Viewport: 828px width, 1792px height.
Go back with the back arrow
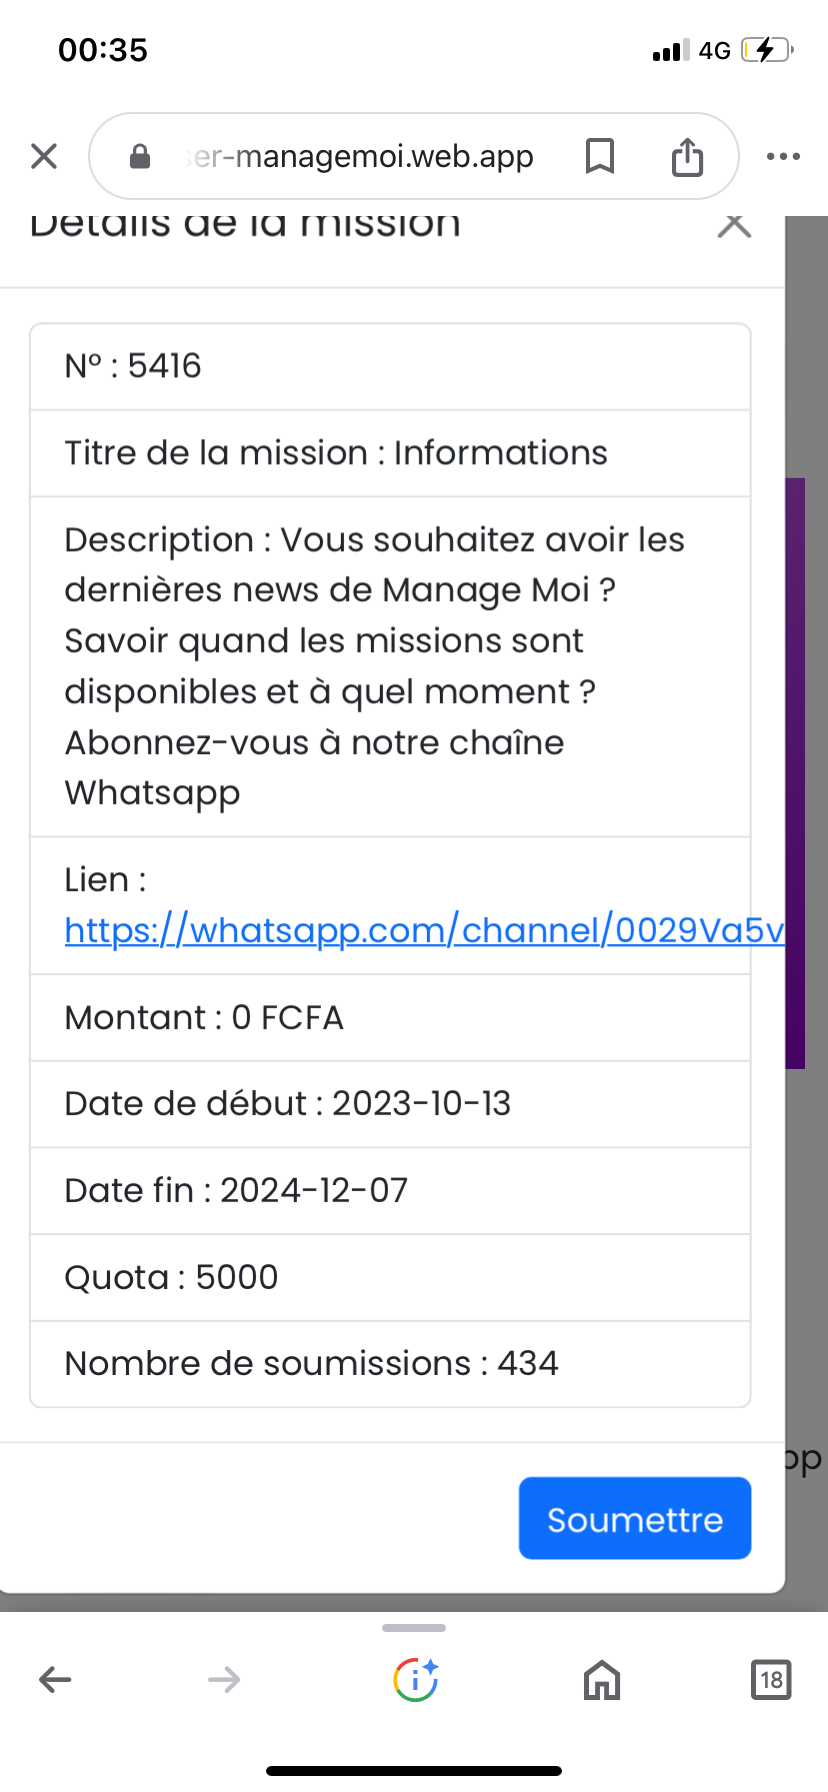55,1679
